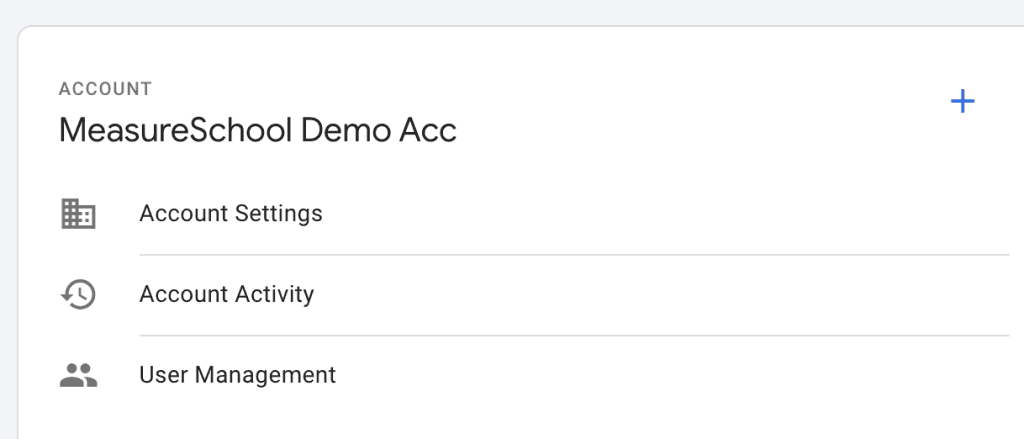Click the people icon beside User Management
The image size is (1024, 439).
click(78, 375)
